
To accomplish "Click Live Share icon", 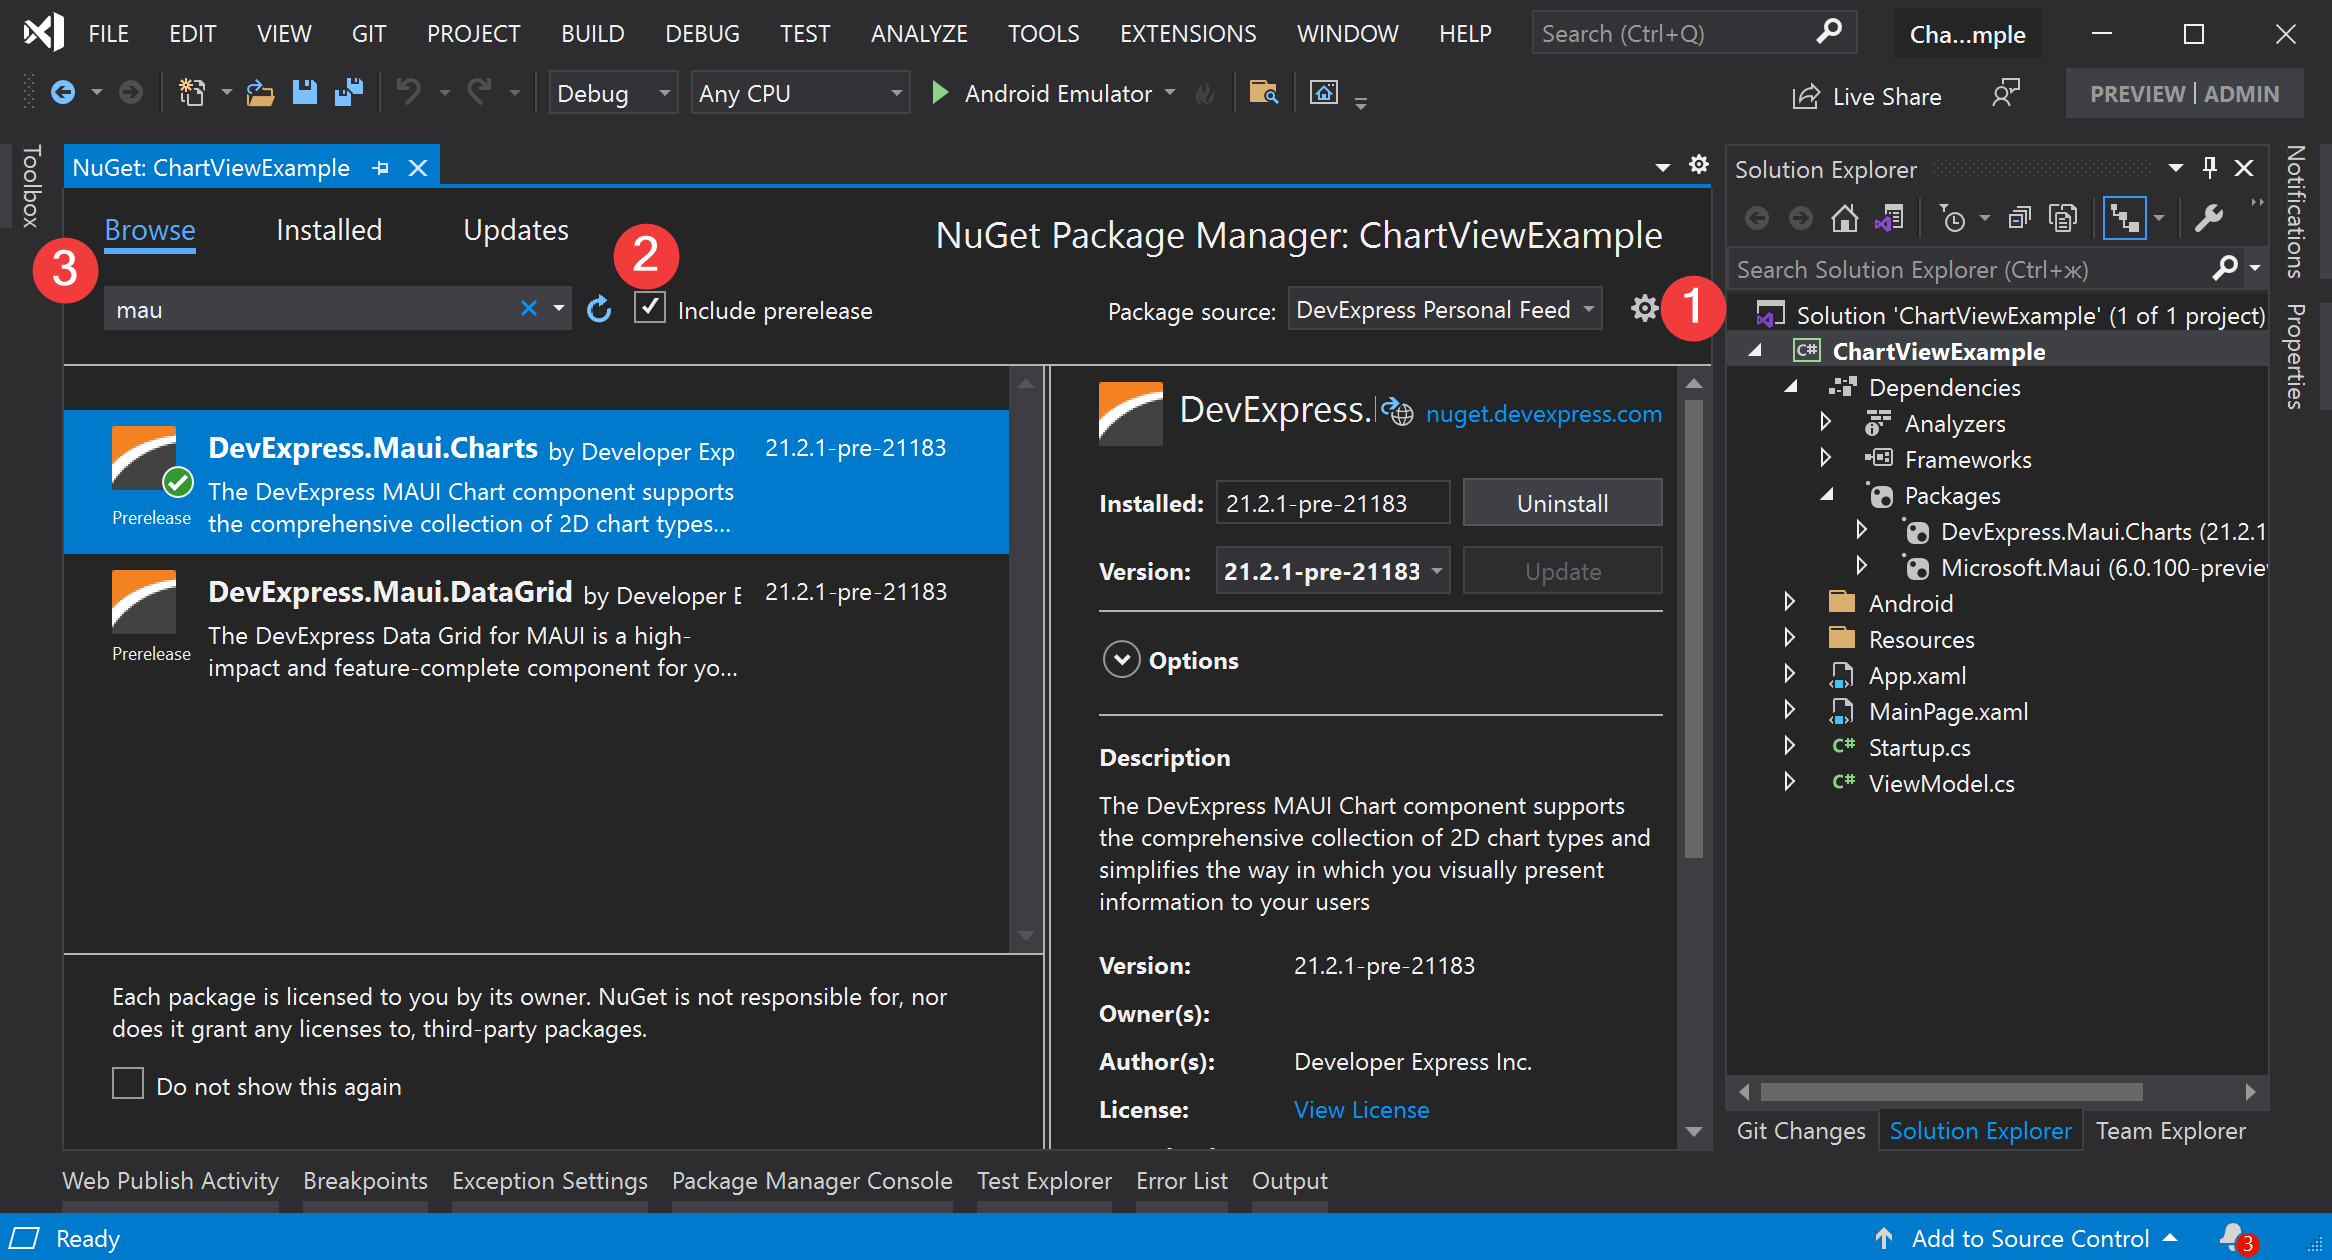I will coord(1806,96).
